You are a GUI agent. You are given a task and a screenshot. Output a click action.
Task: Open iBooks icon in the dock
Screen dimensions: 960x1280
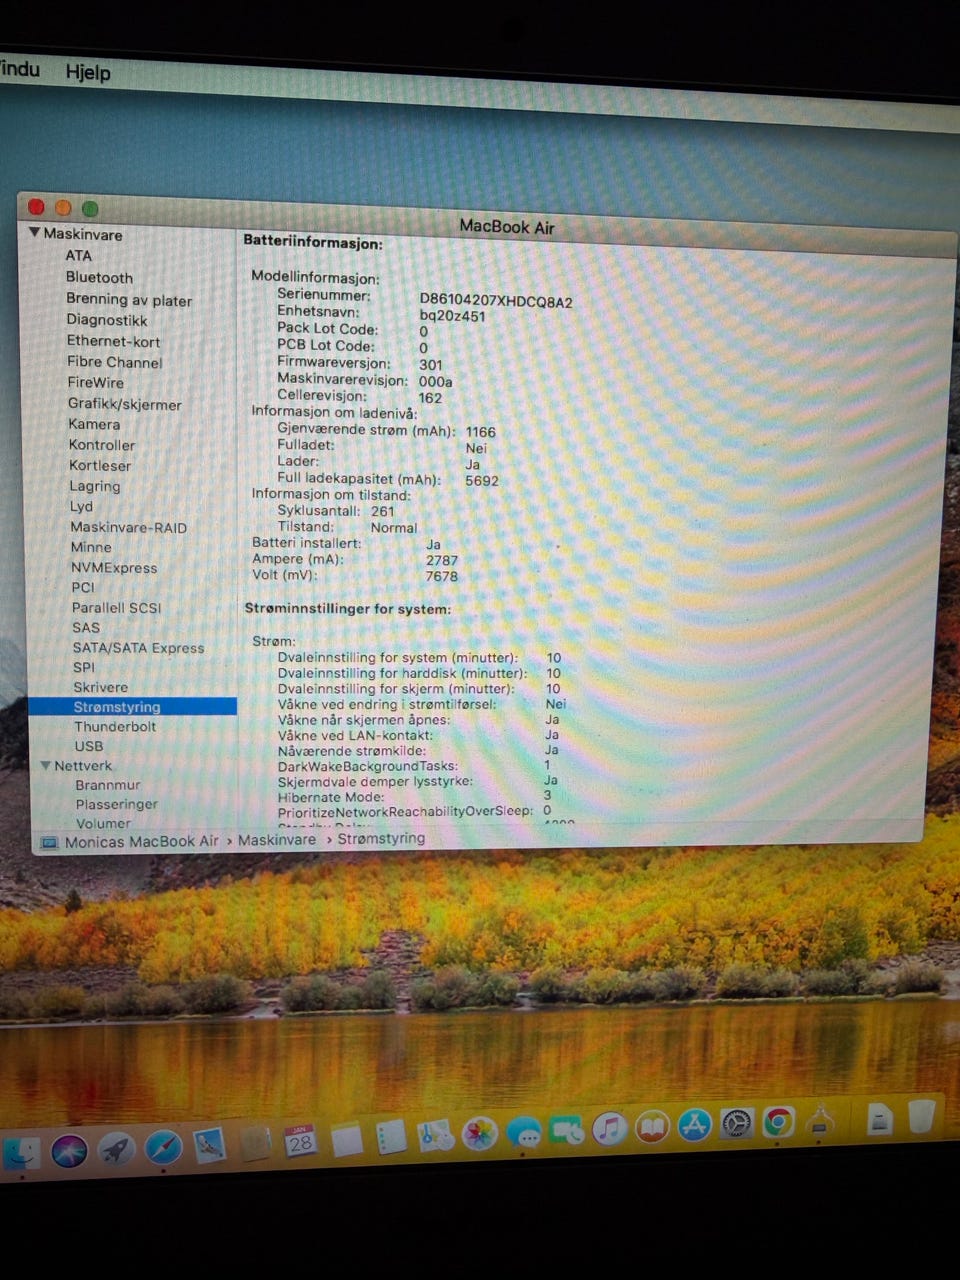[651, 1127]
